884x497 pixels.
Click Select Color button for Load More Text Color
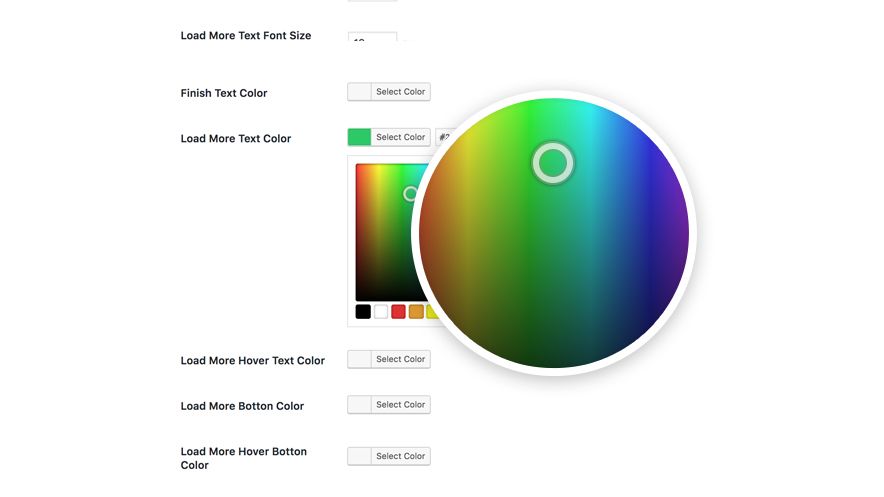(x=401, y=137)
